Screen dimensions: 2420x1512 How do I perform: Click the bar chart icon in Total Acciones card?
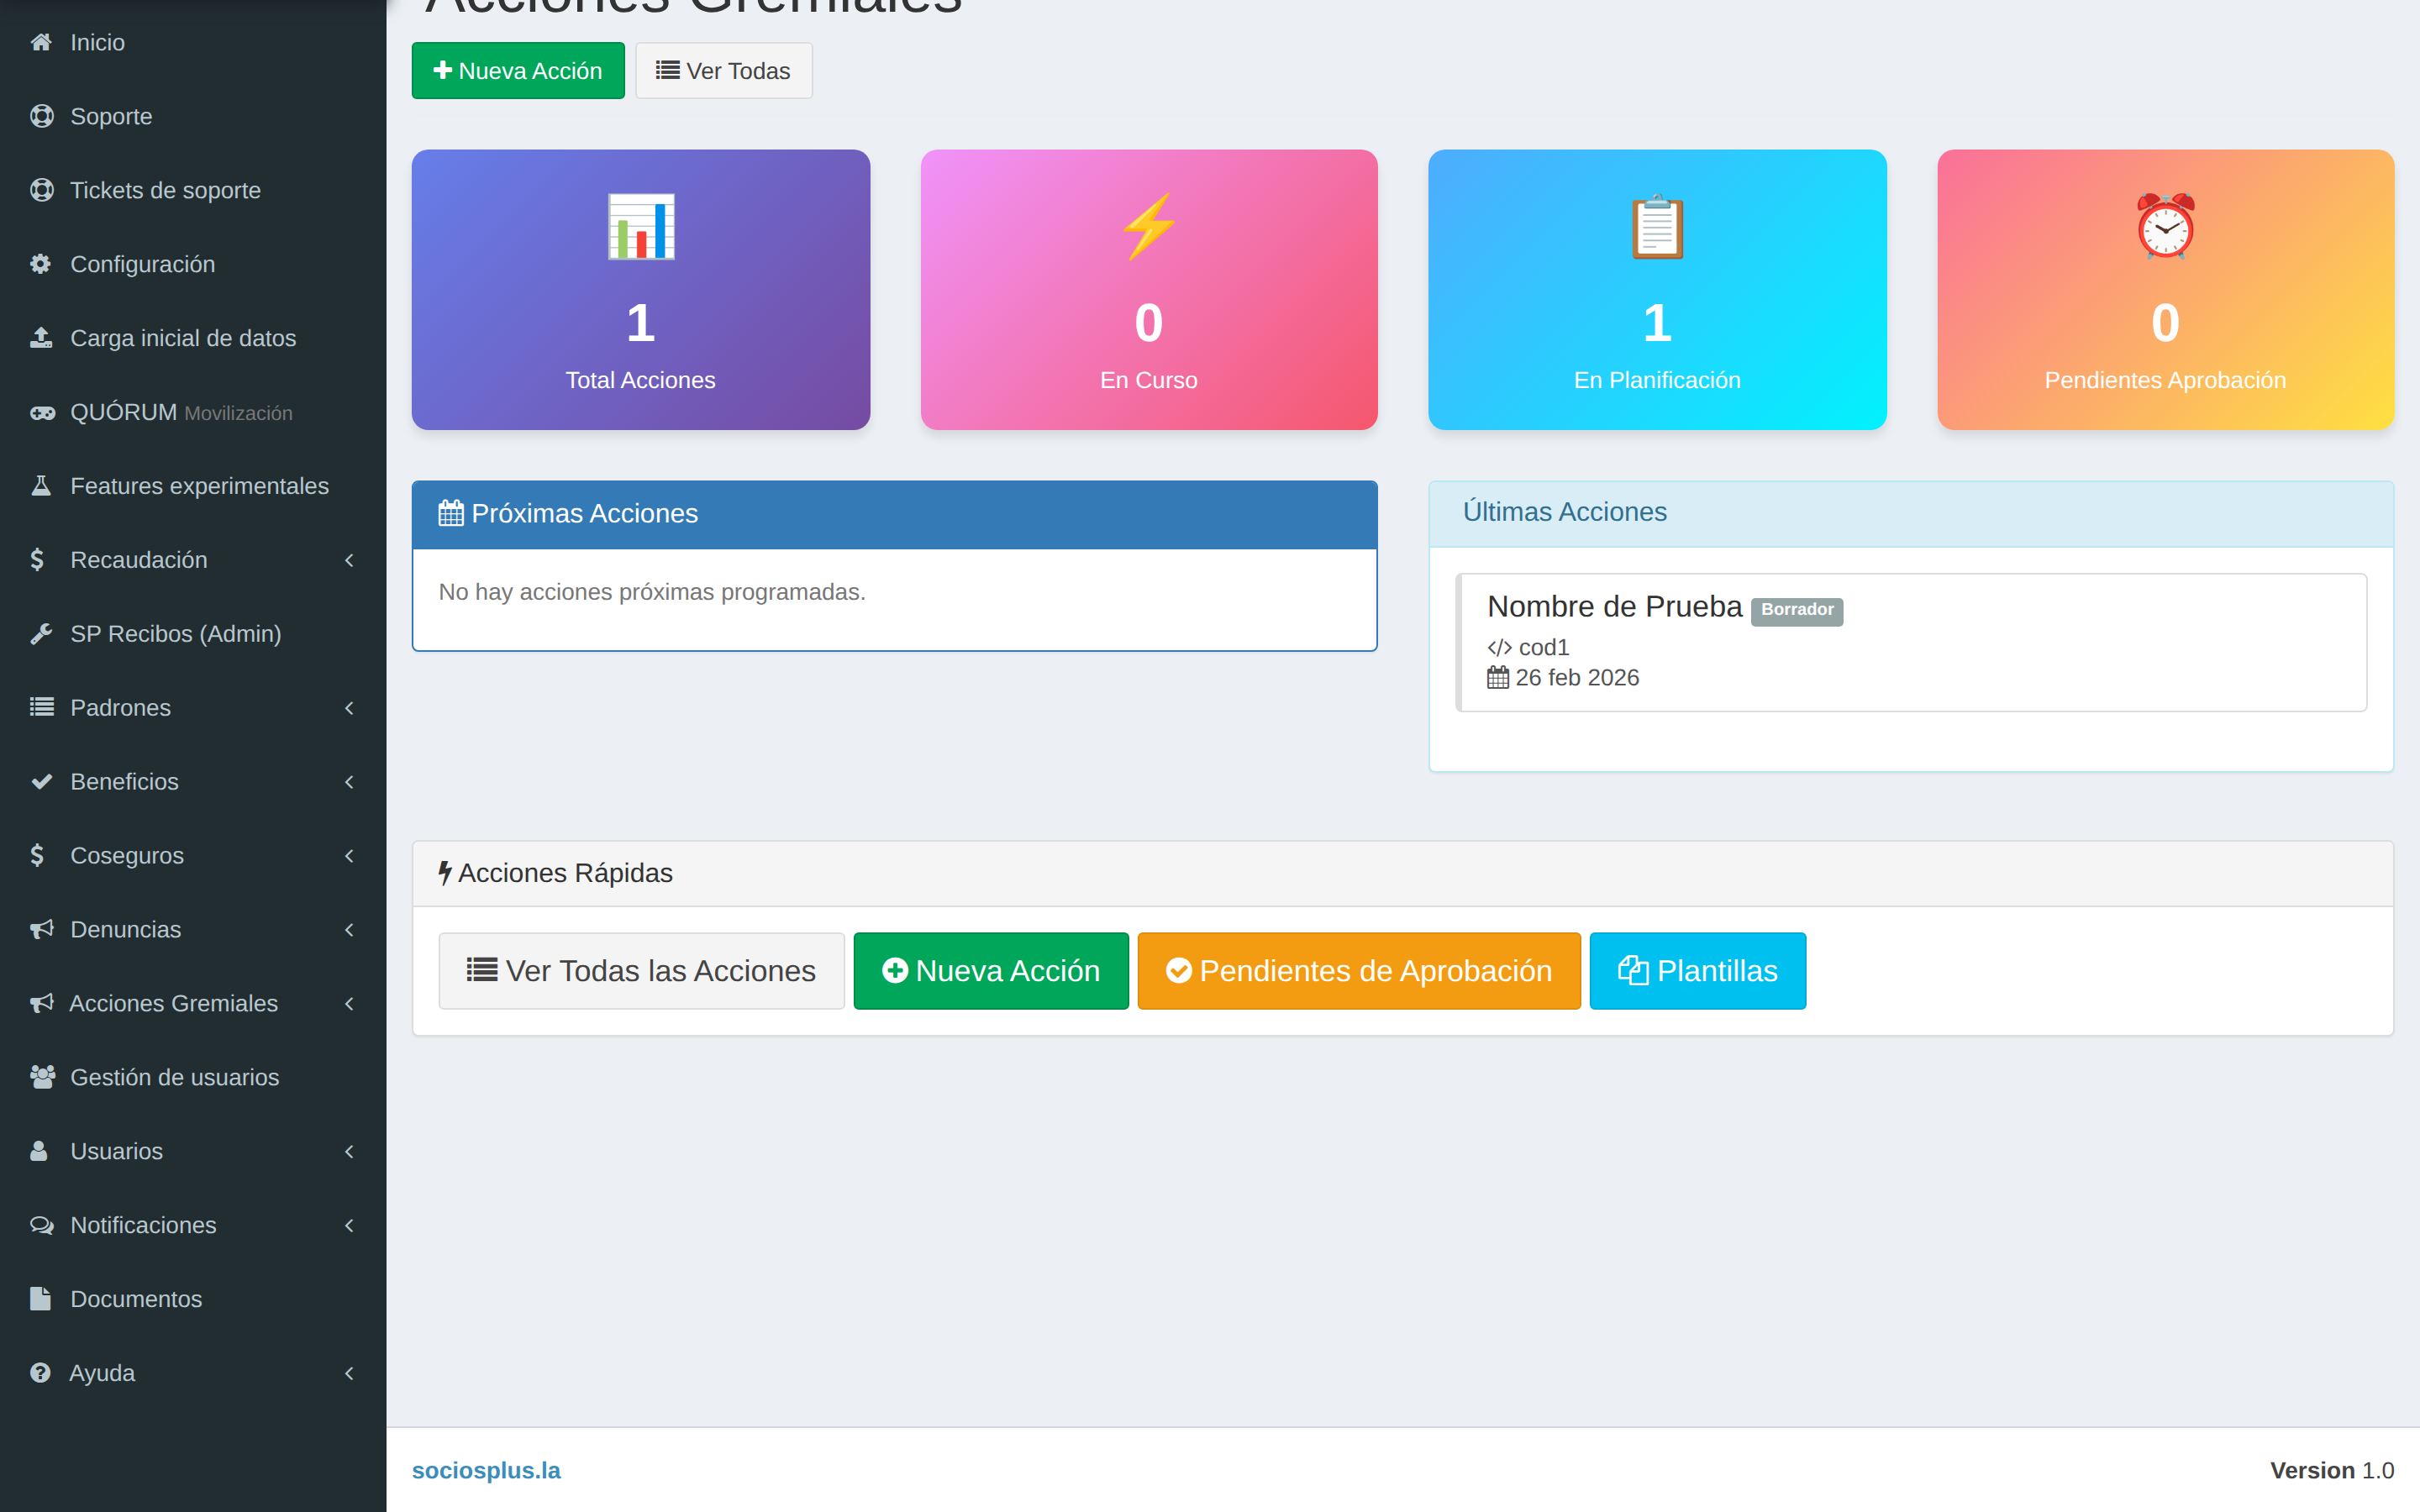[641, 227]
